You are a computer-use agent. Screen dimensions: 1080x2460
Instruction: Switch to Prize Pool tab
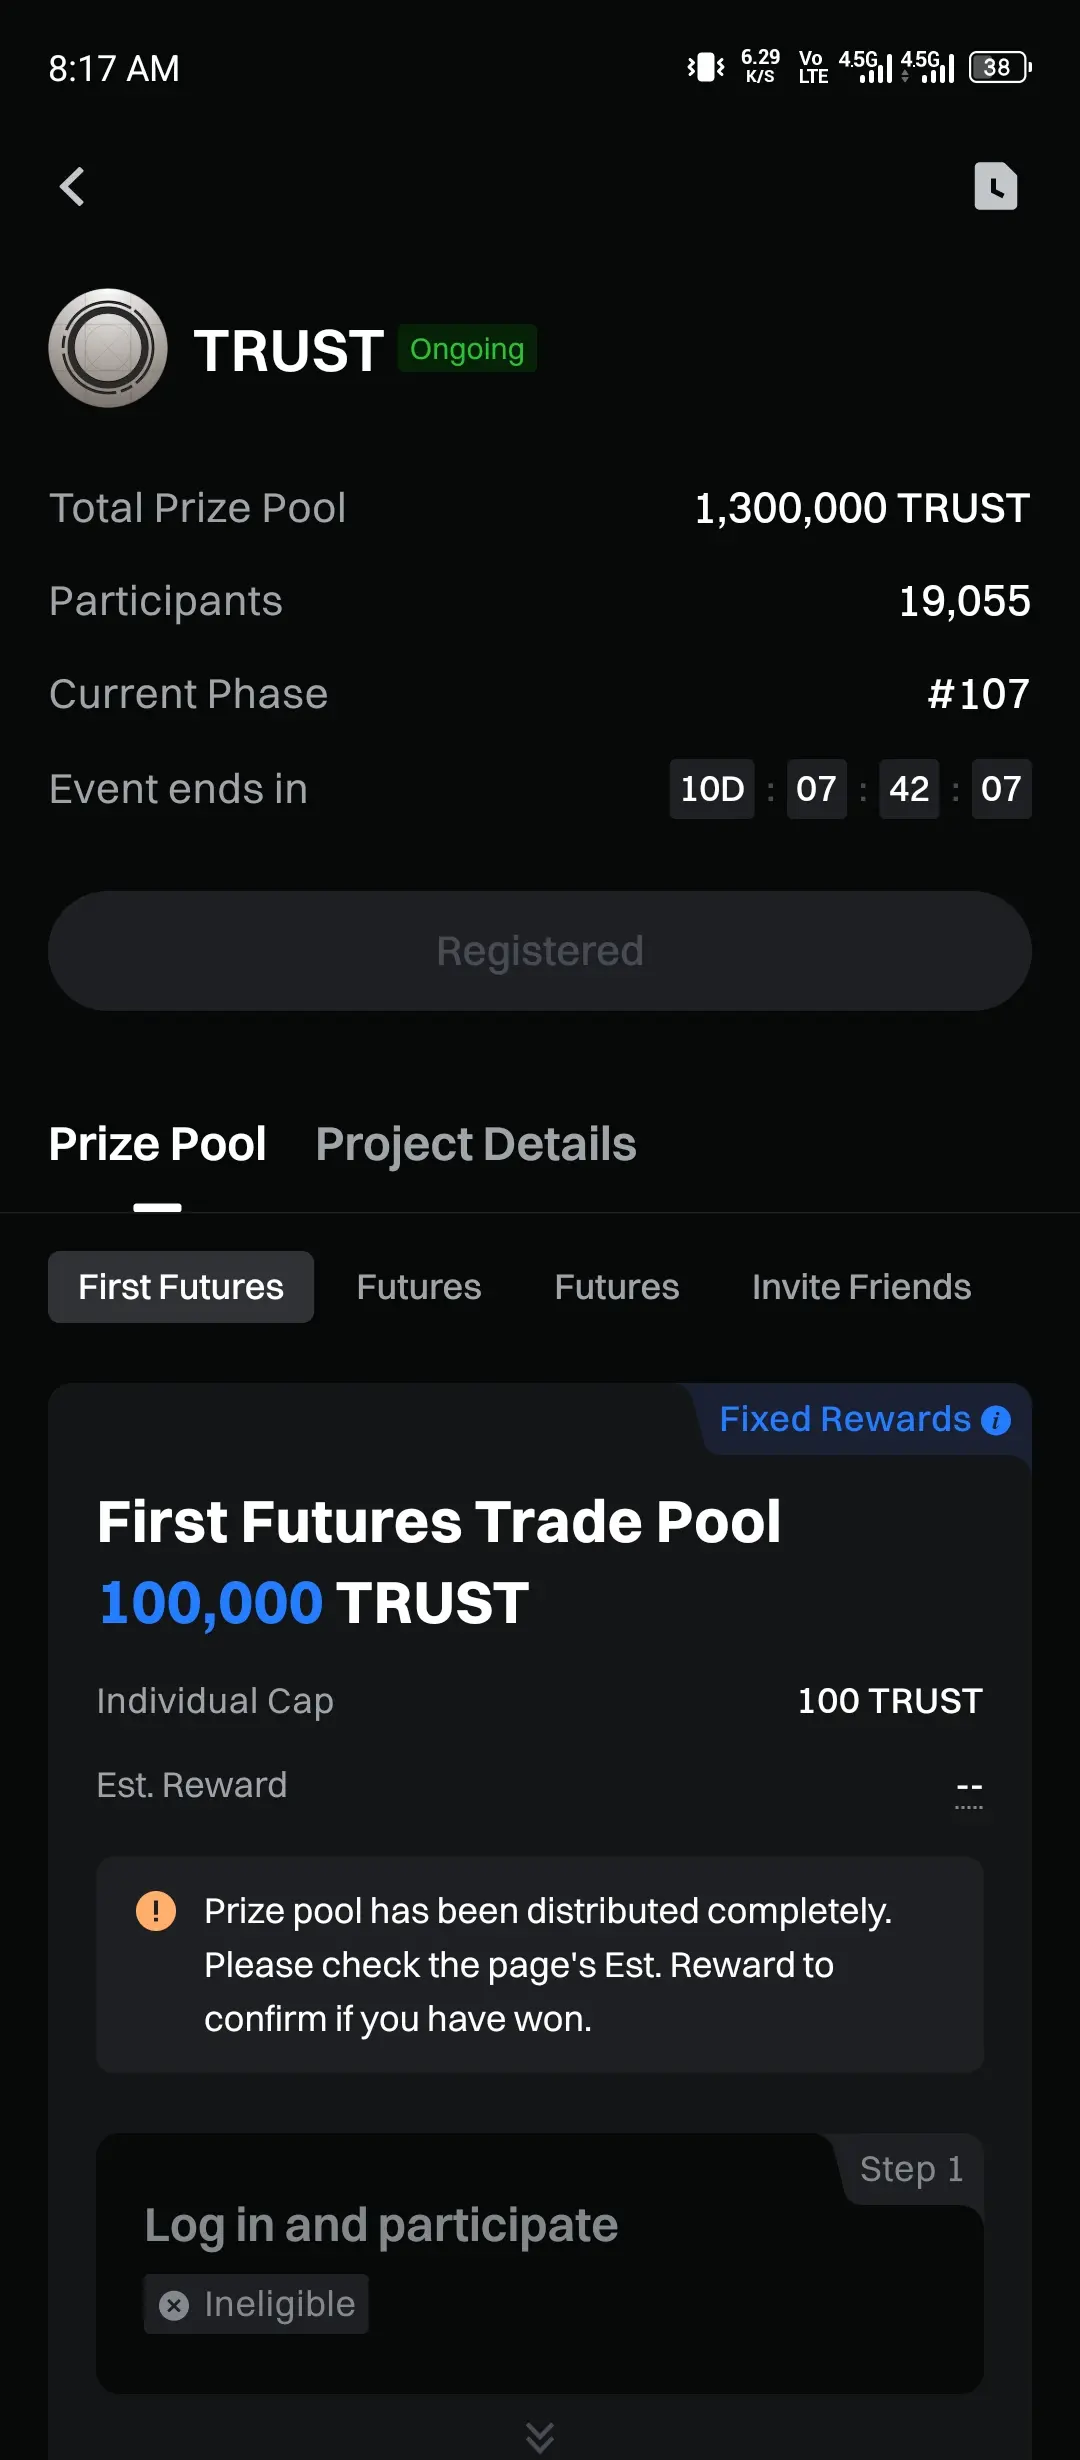pos(158,1144)
